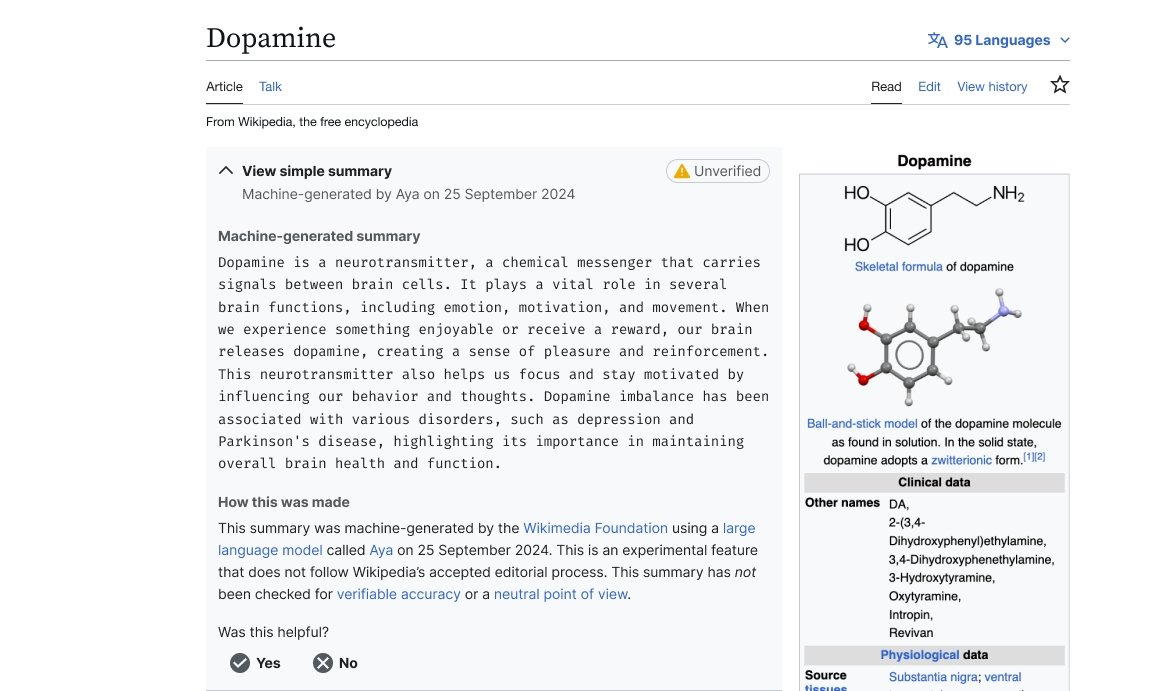The height and width of the screenshot is (691, 1152).
Task: Open the language switcher via translate icon
Action: pyautogui.click(x=937, y=40)
